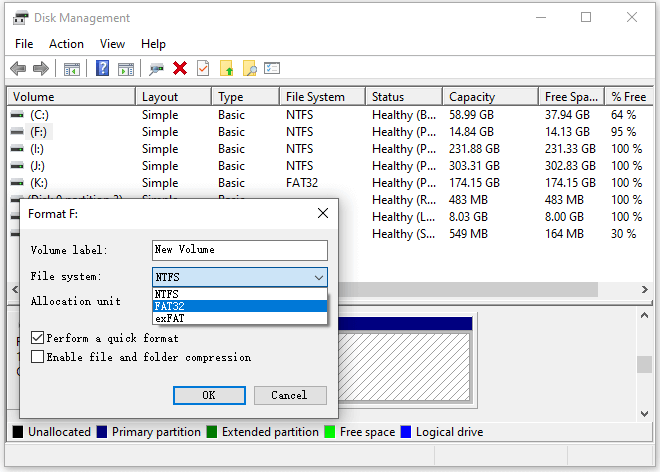Open the View menu

[112, 44]
